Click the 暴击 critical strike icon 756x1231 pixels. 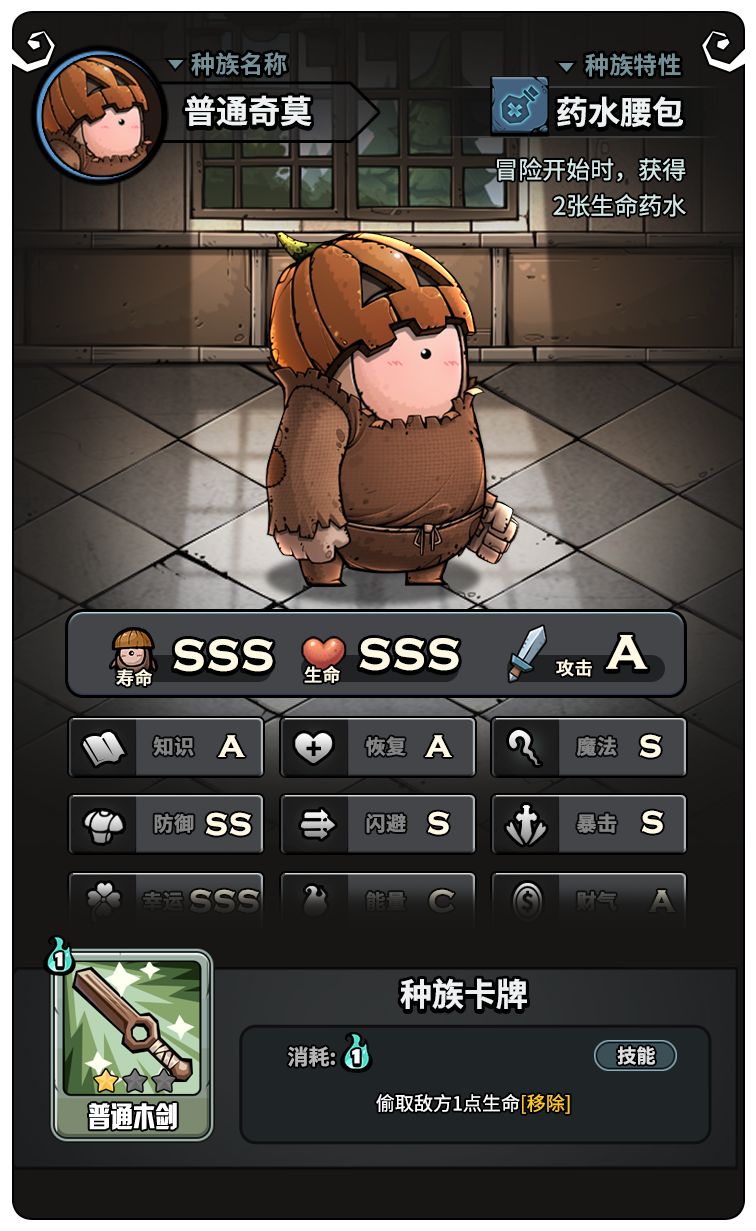(526, 824)
